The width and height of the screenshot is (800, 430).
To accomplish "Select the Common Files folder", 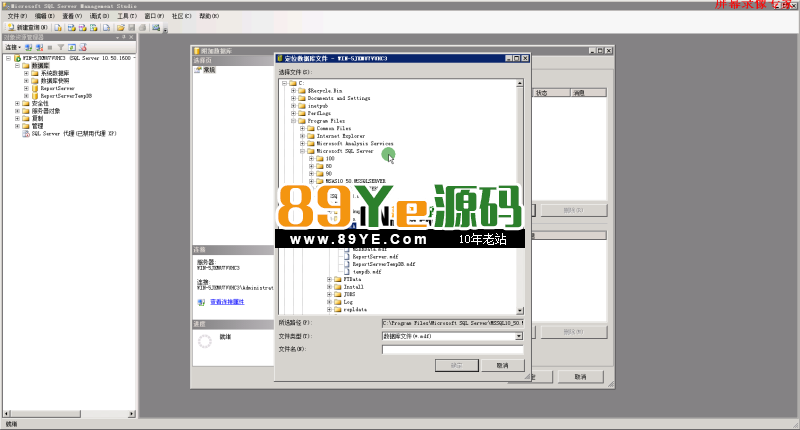I will (334, 129).
